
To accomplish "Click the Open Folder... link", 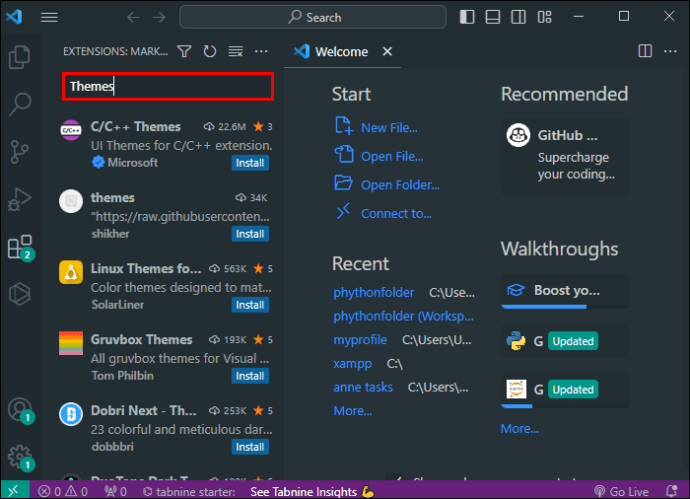I will coord(400,185).
